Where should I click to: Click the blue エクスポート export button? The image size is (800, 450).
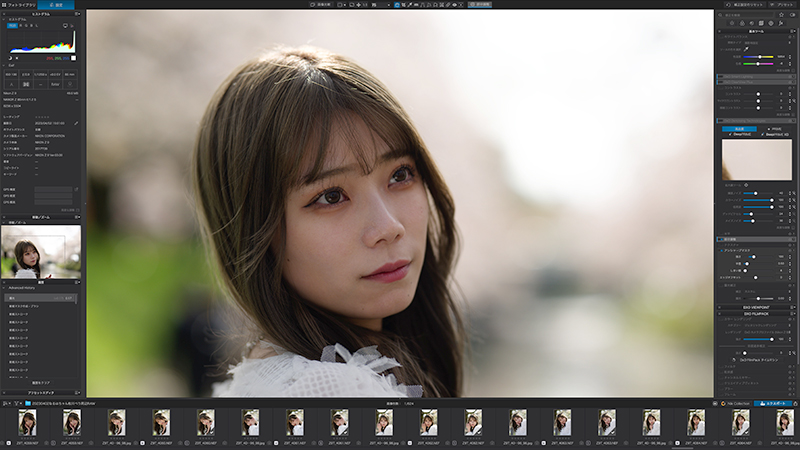click(773, 403)
